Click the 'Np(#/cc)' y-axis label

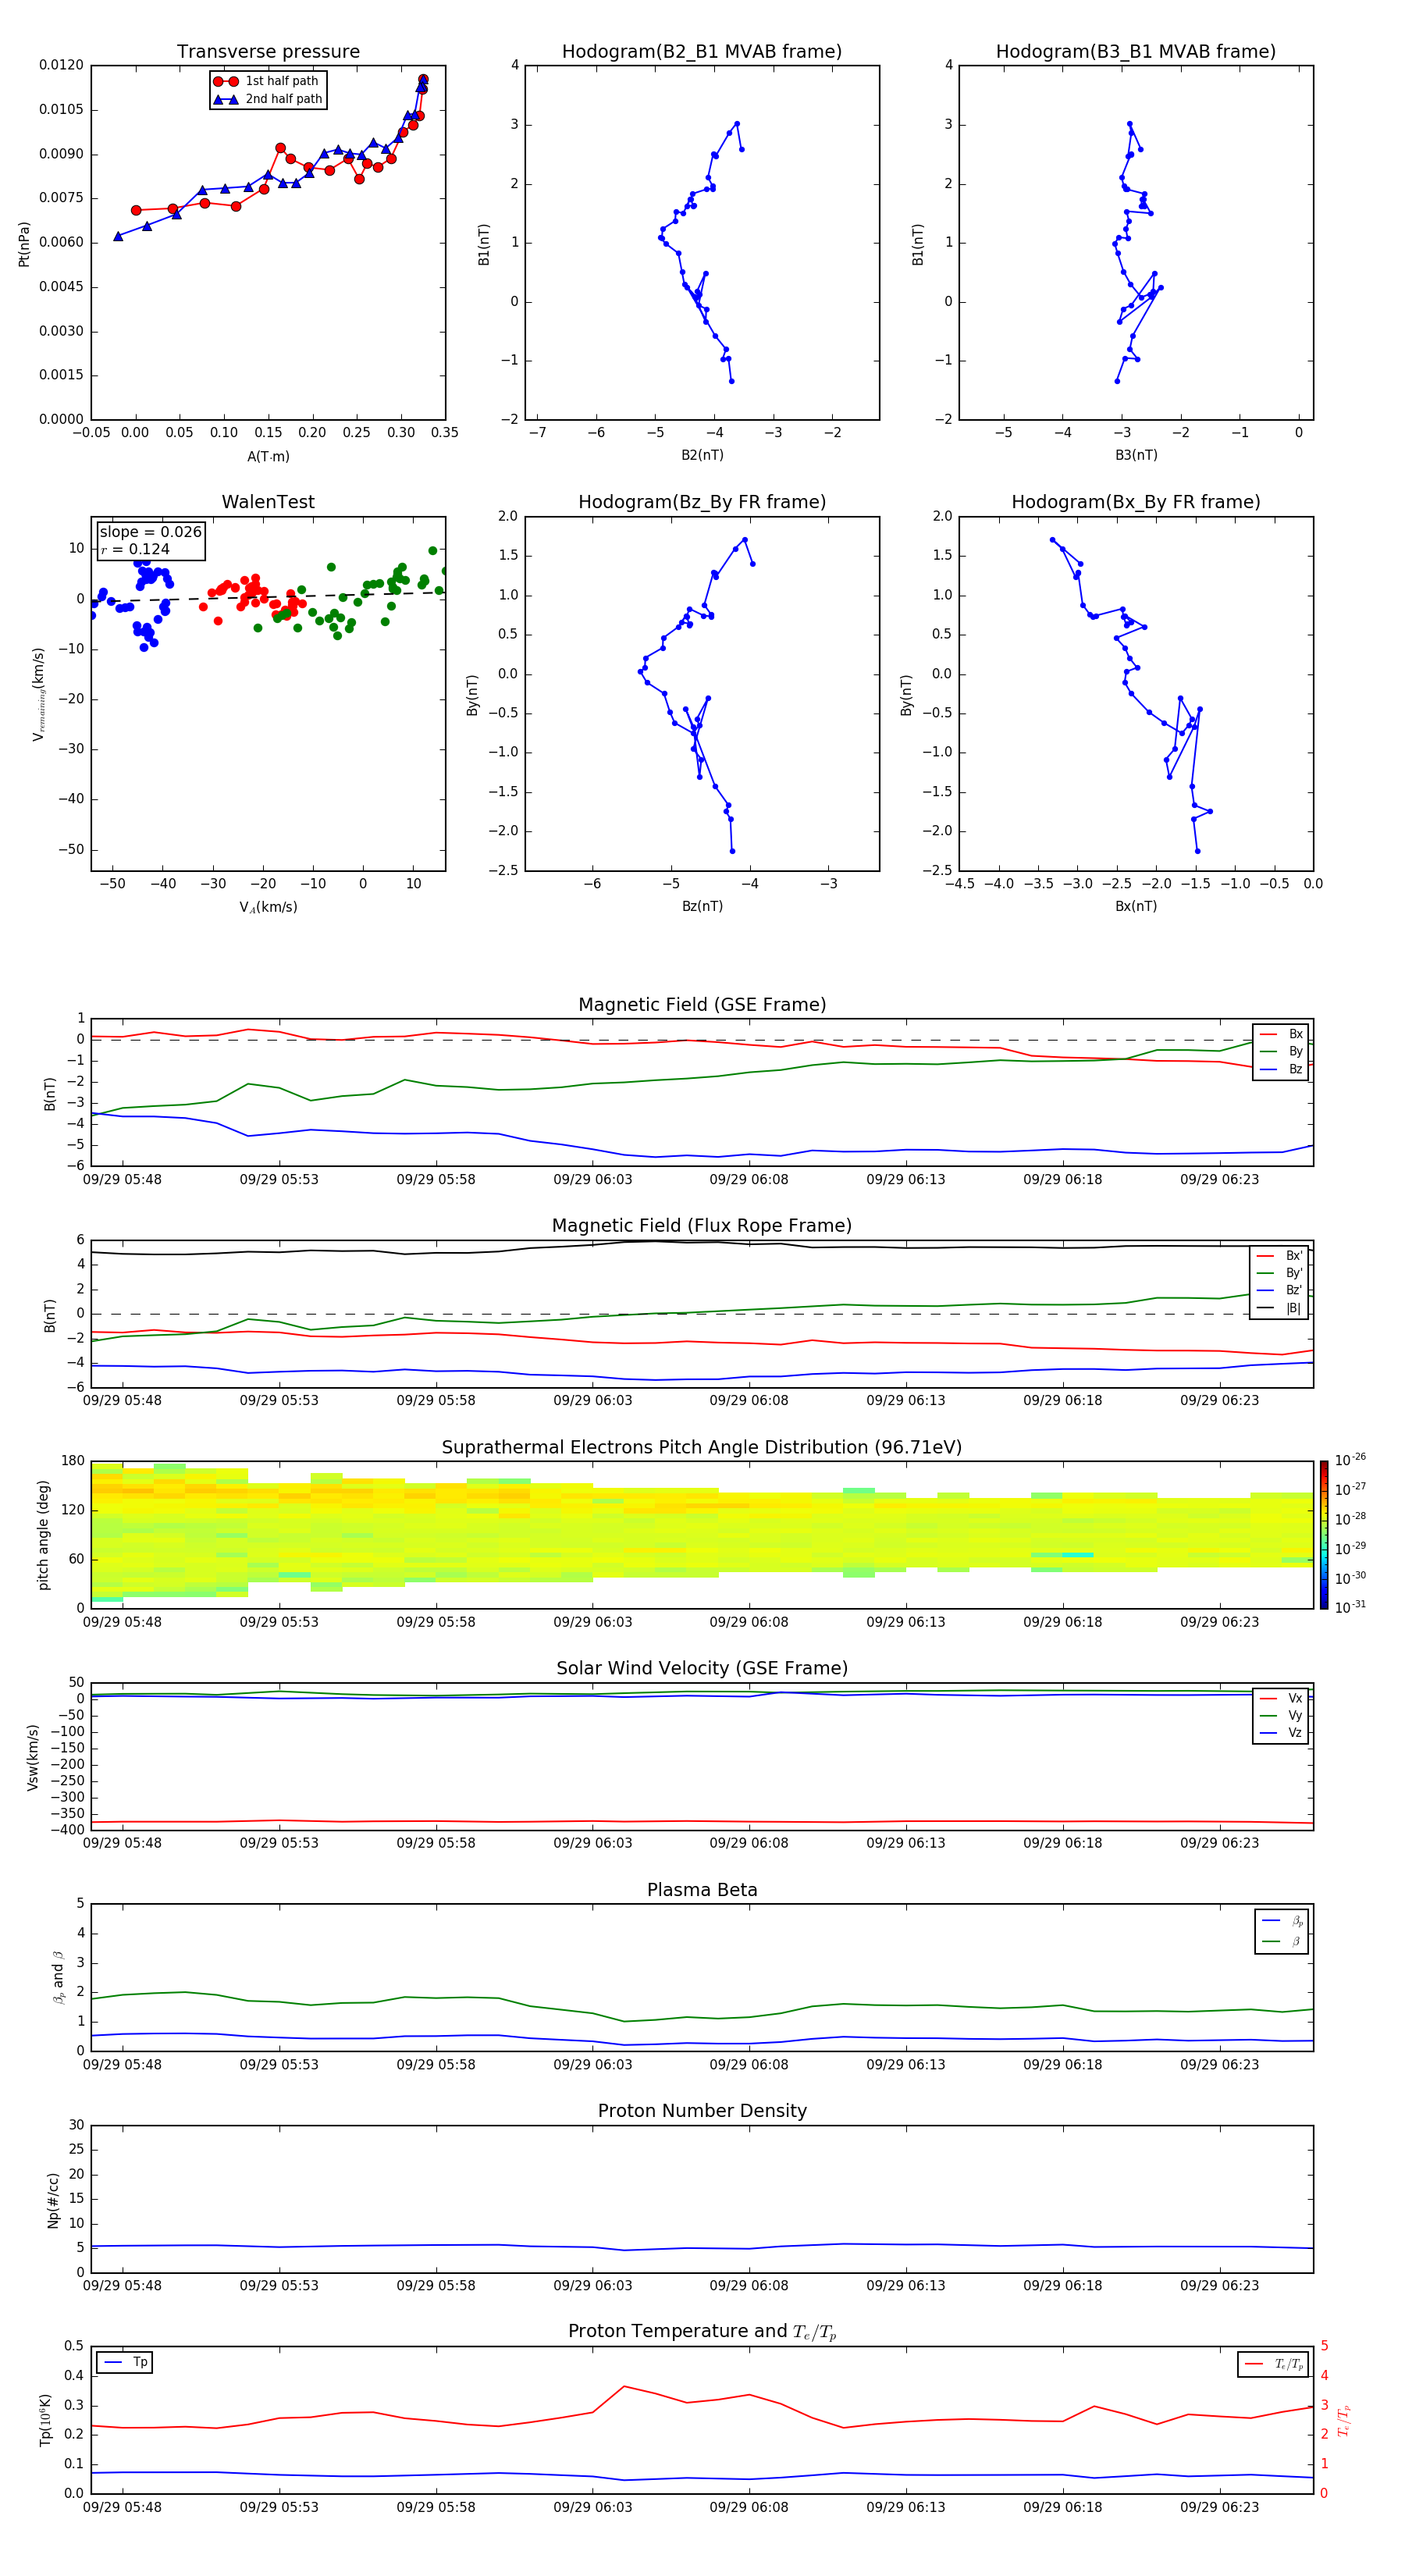(53, 2200)
